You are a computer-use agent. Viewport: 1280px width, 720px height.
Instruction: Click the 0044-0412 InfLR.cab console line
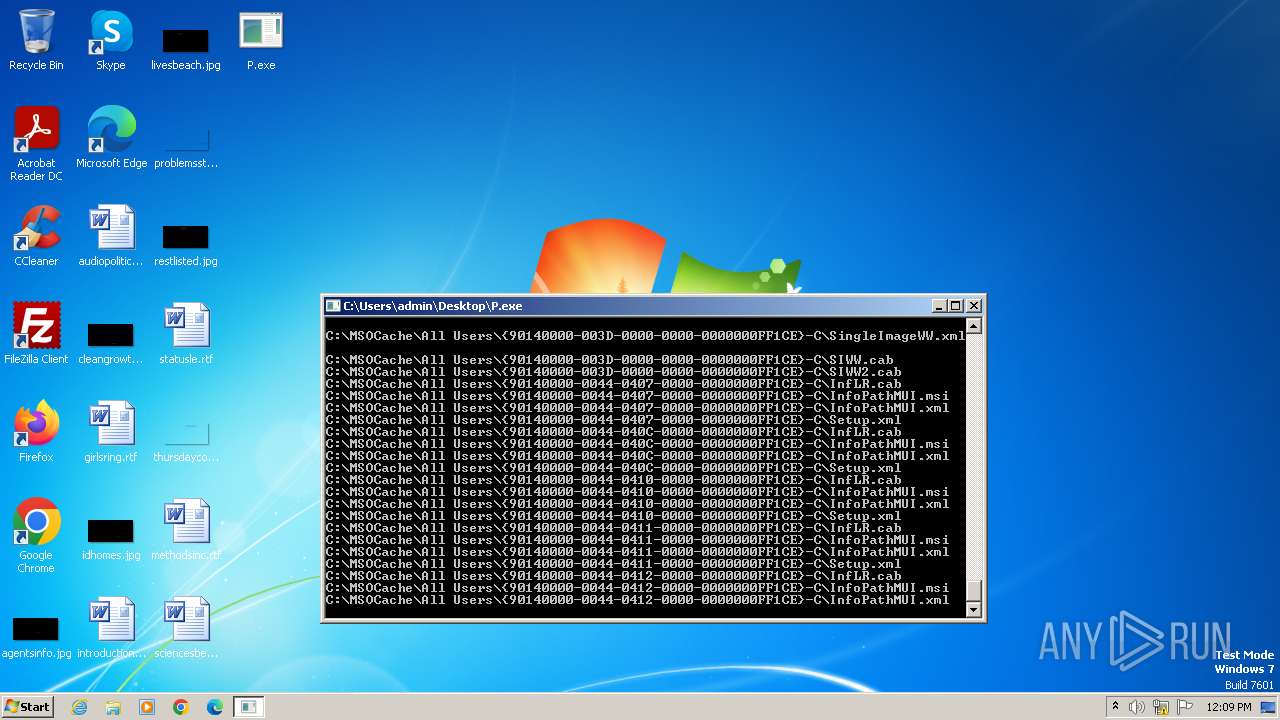click(613, 576)
